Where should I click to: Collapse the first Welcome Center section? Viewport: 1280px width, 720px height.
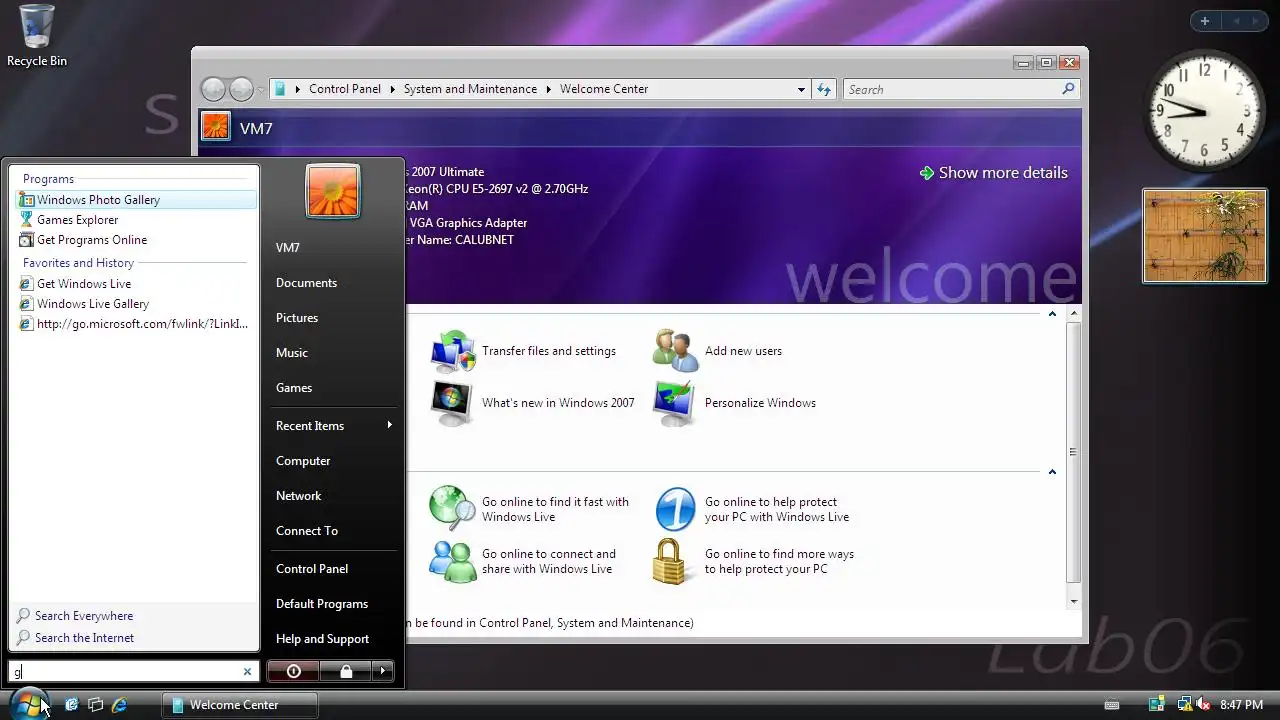[x=1052, y=314]
